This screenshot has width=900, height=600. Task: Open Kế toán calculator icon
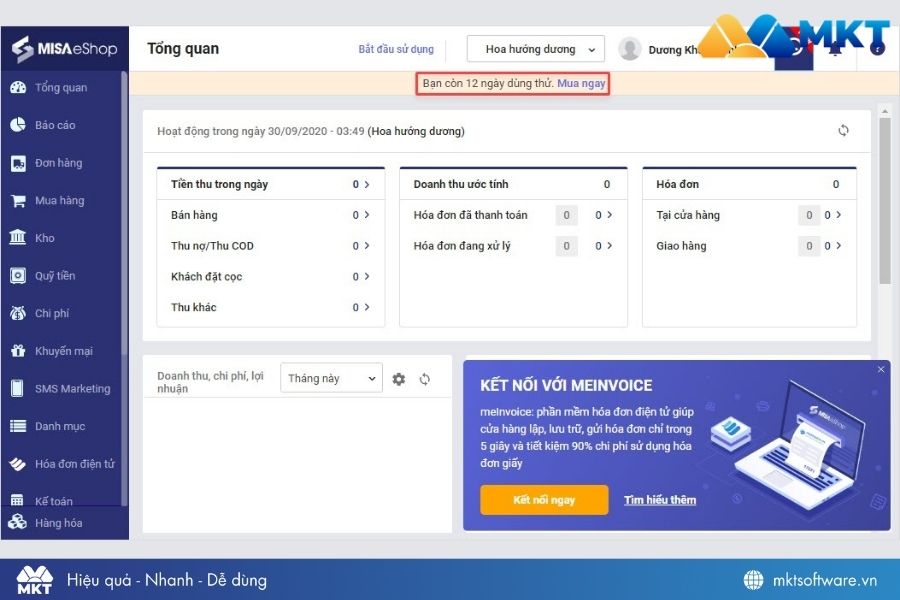18,500
